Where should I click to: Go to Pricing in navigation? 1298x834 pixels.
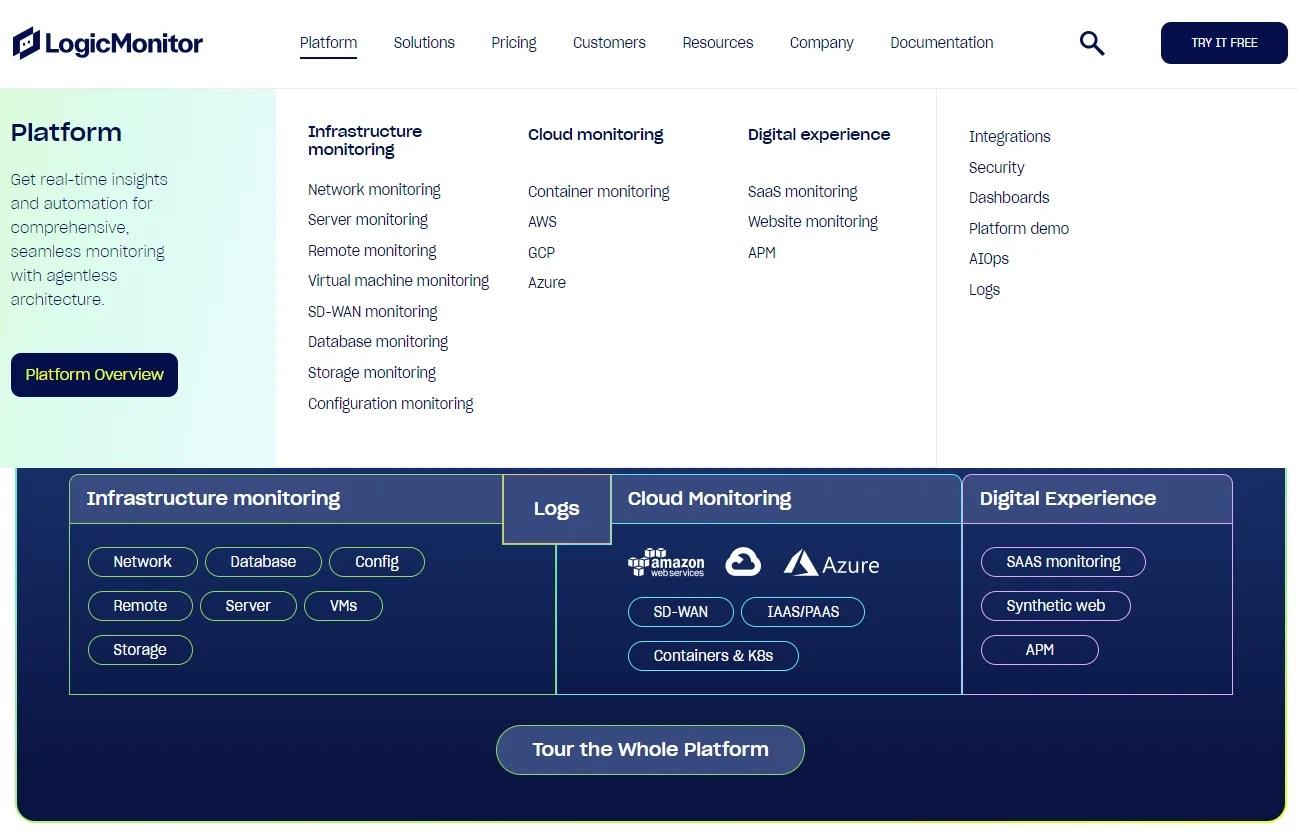point(514,43)
